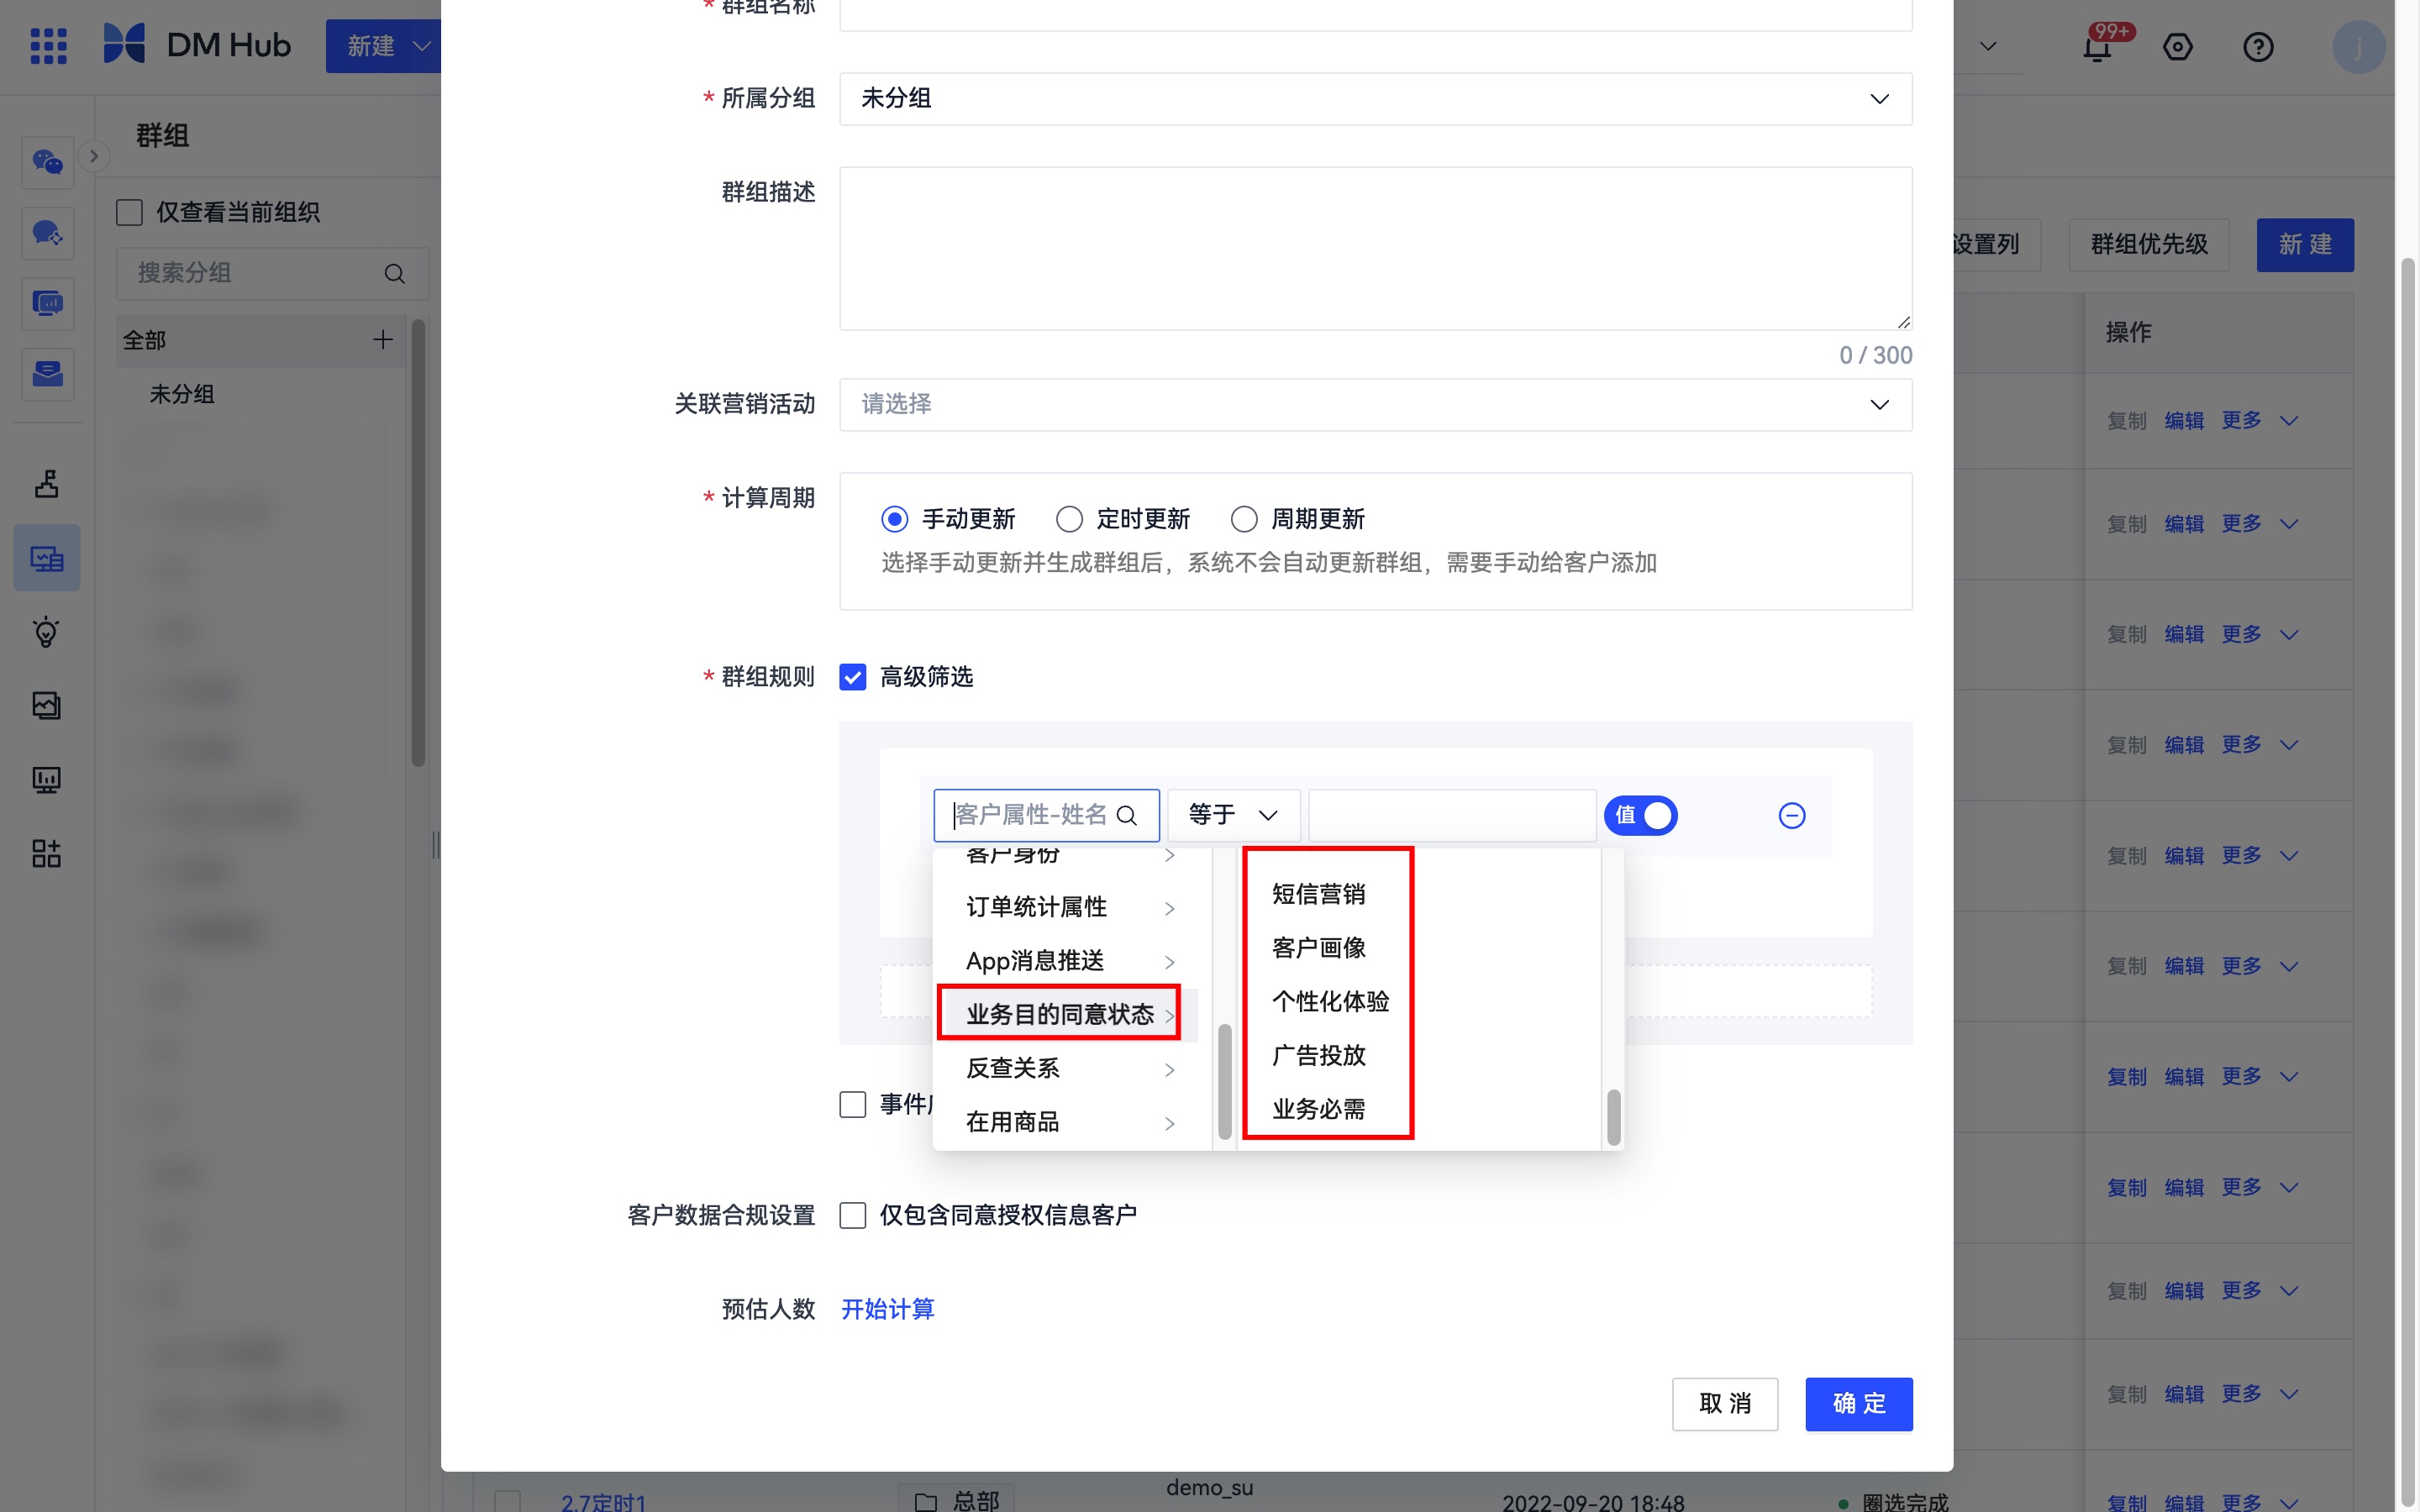This screenshot has height=1512, width=2420.
Task: Open the presentation board sidebar icon
Action: pyautogui.click(x=47, y=780)
